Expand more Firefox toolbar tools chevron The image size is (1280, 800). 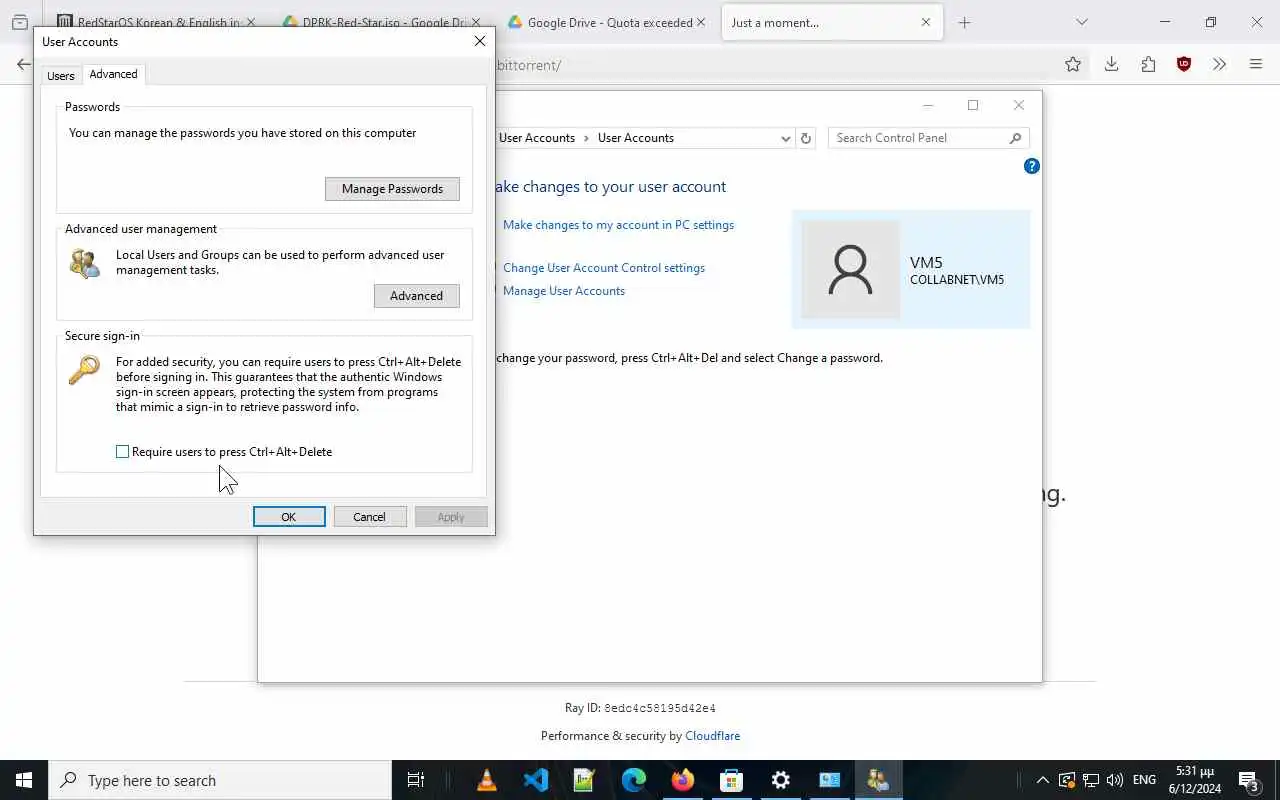coord(1219,64)
